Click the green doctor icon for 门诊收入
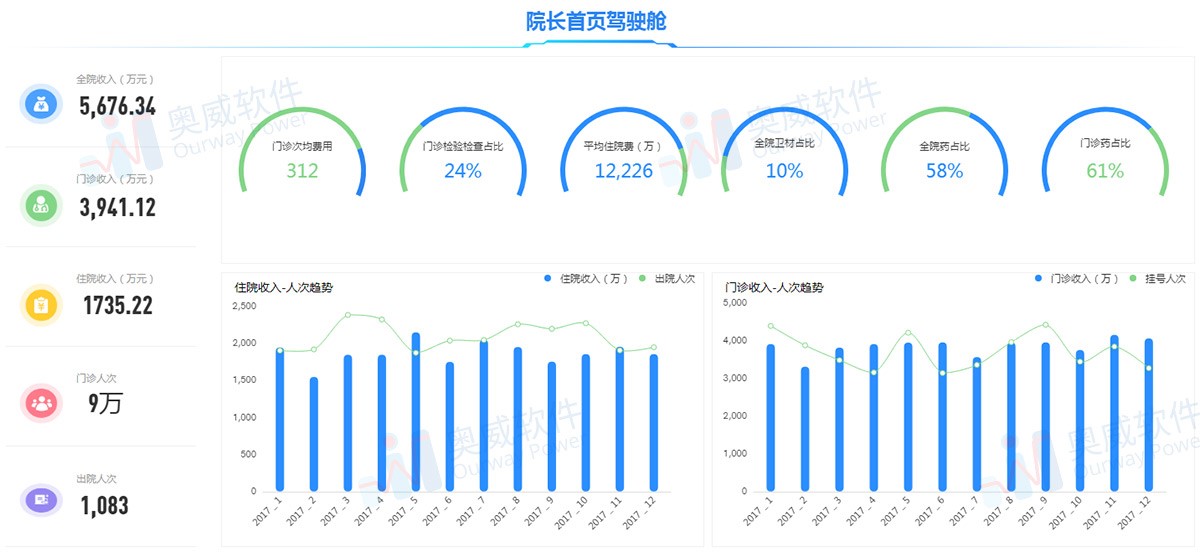The width and height of the screenshot is (1200, 552). [x=41, y=206]
